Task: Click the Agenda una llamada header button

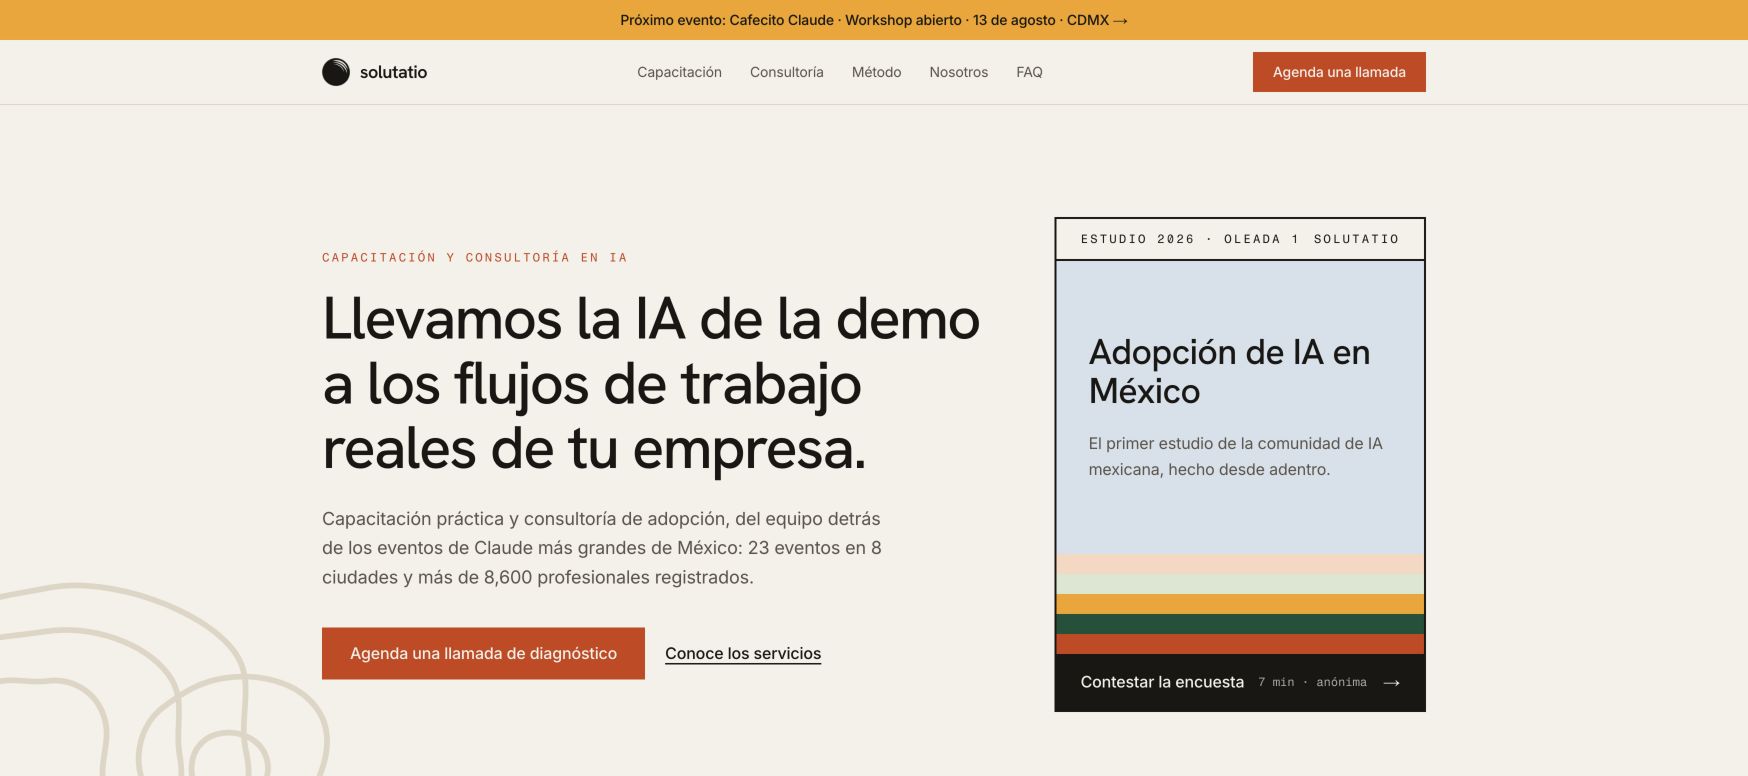Action: [x=1339, y=72]
